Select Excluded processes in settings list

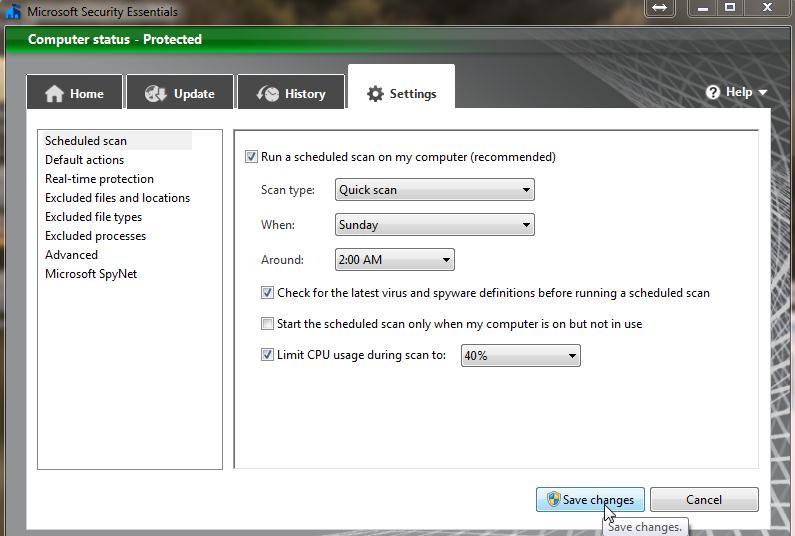95,236
